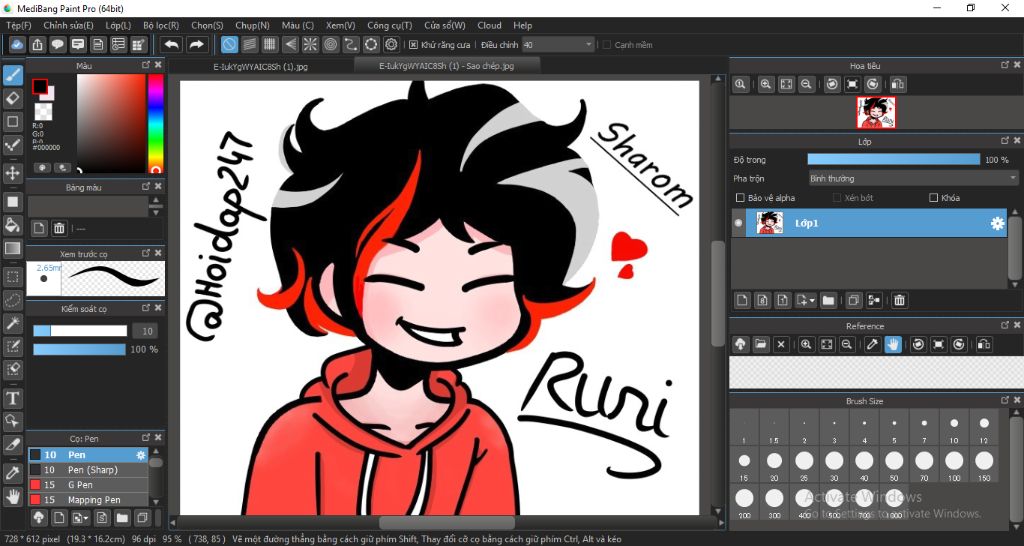The height and width of the screenshot is (546, 1024).
Task: Open settings gear of the Pen brush
Action: tap(140, 455)
